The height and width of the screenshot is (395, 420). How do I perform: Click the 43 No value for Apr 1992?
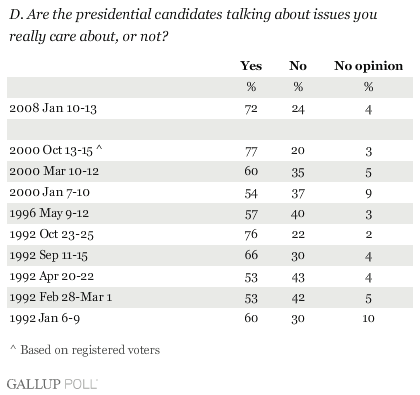(x=298, y=277)
